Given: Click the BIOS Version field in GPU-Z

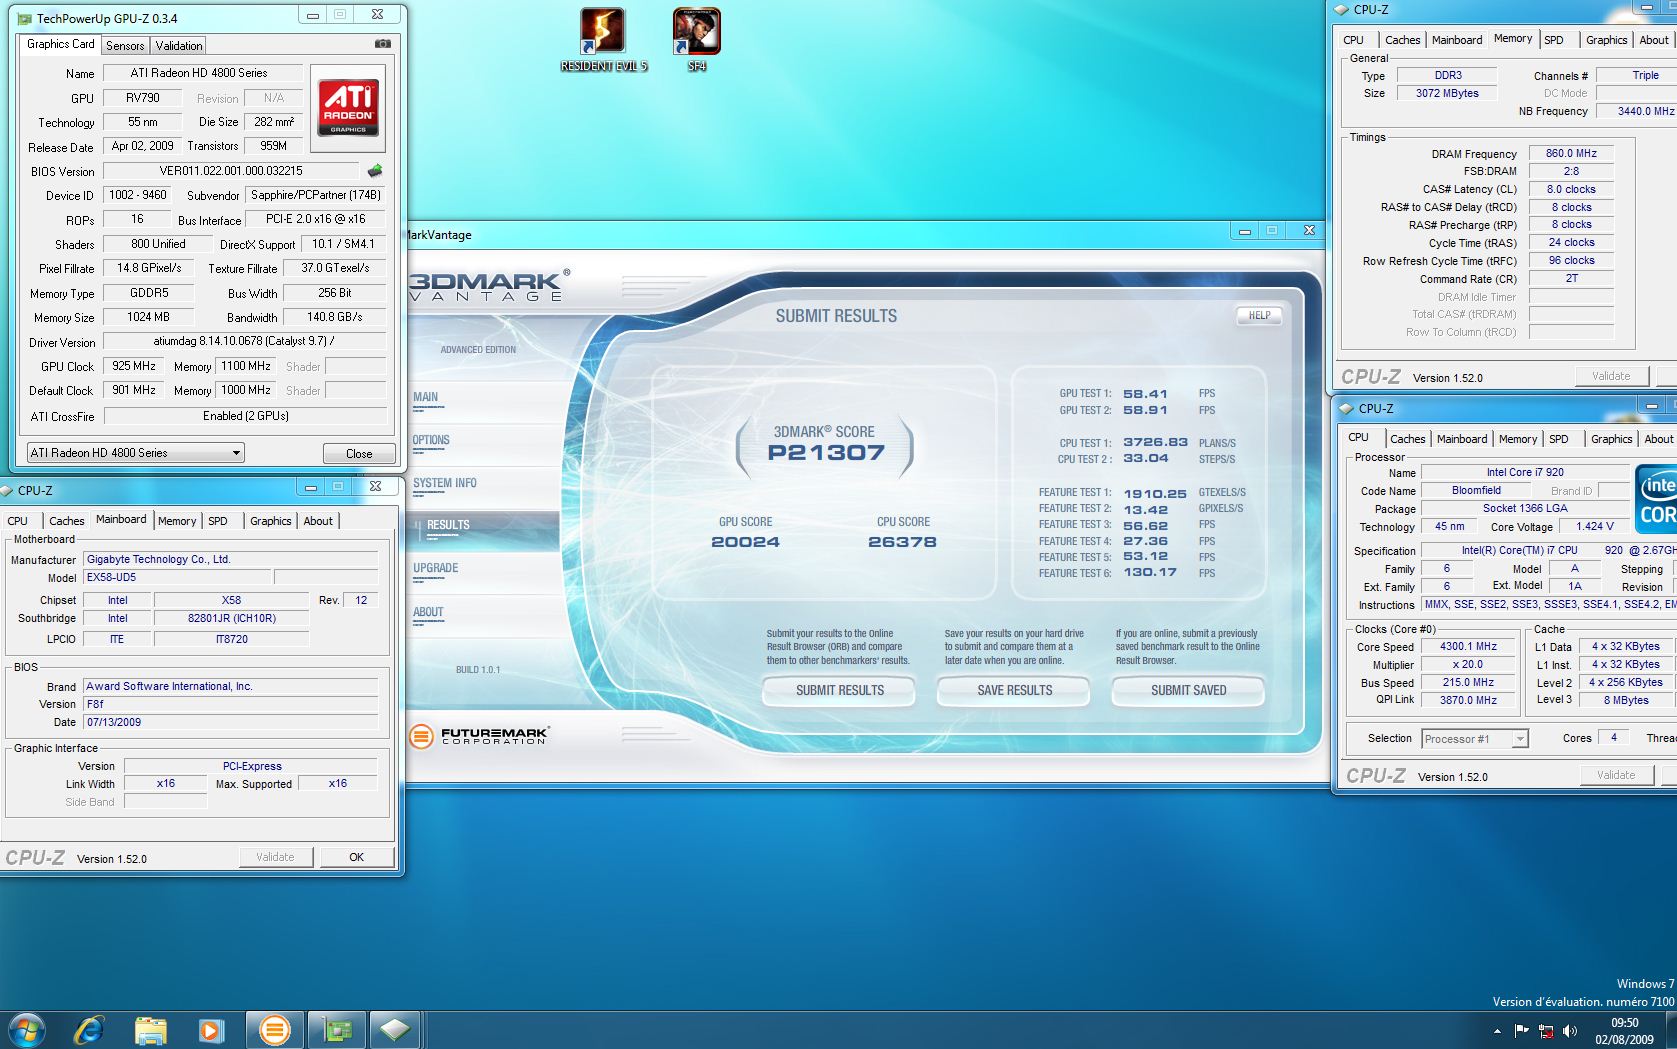Looking at the screenshot, I should [231, 171].
